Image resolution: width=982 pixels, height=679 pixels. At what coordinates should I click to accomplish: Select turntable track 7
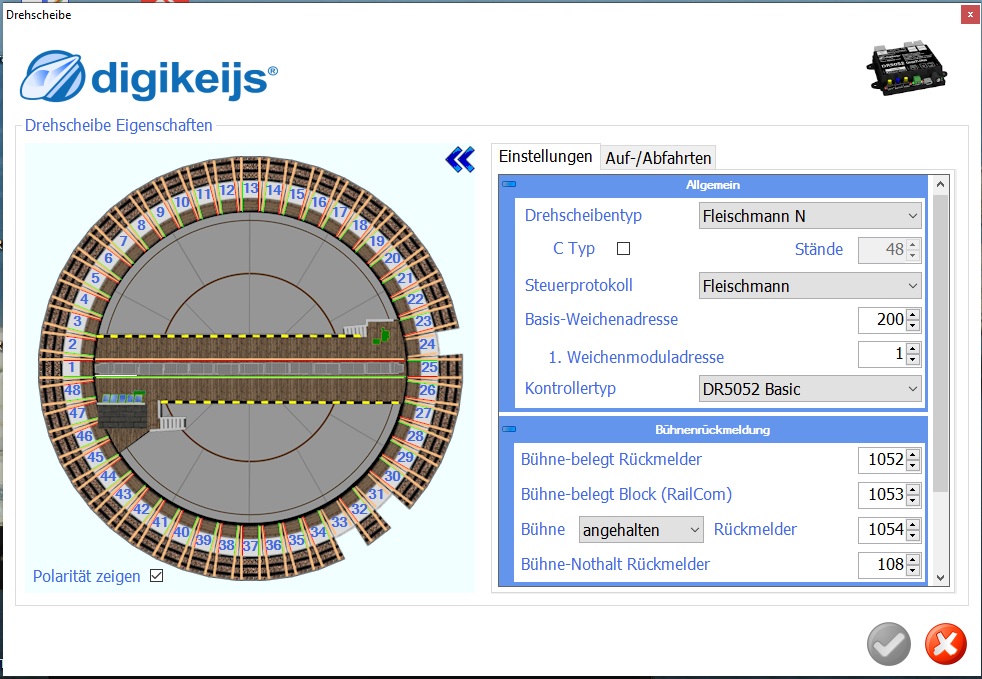pos(123,241)
